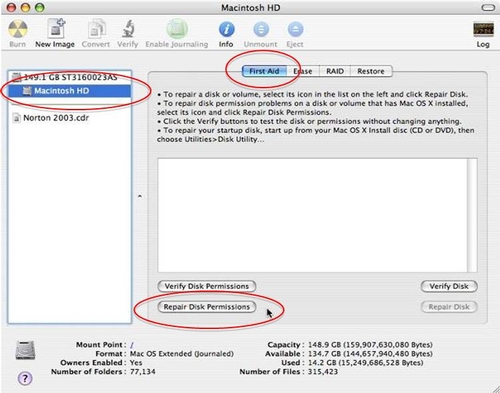Open help with the question mark button

[x=25, y=378]
